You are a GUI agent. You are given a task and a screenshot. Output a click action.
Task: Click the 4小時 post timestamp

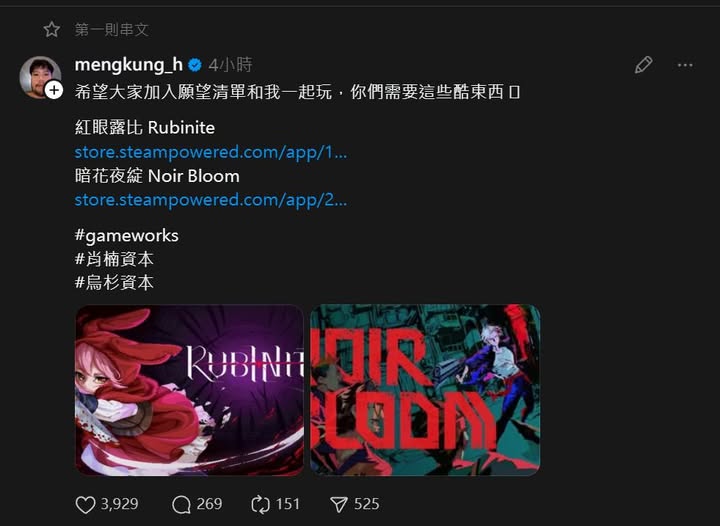point(231,65)
